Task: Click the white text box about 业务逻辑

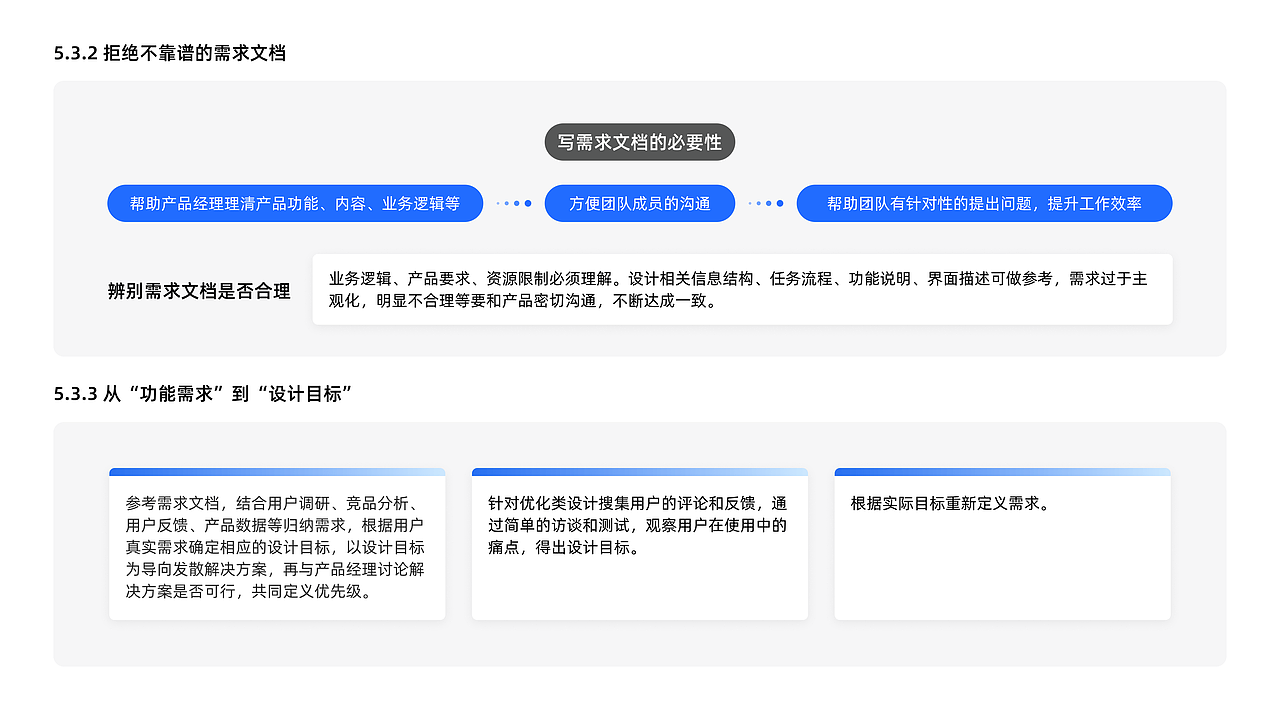Action: tap(742, 289)
